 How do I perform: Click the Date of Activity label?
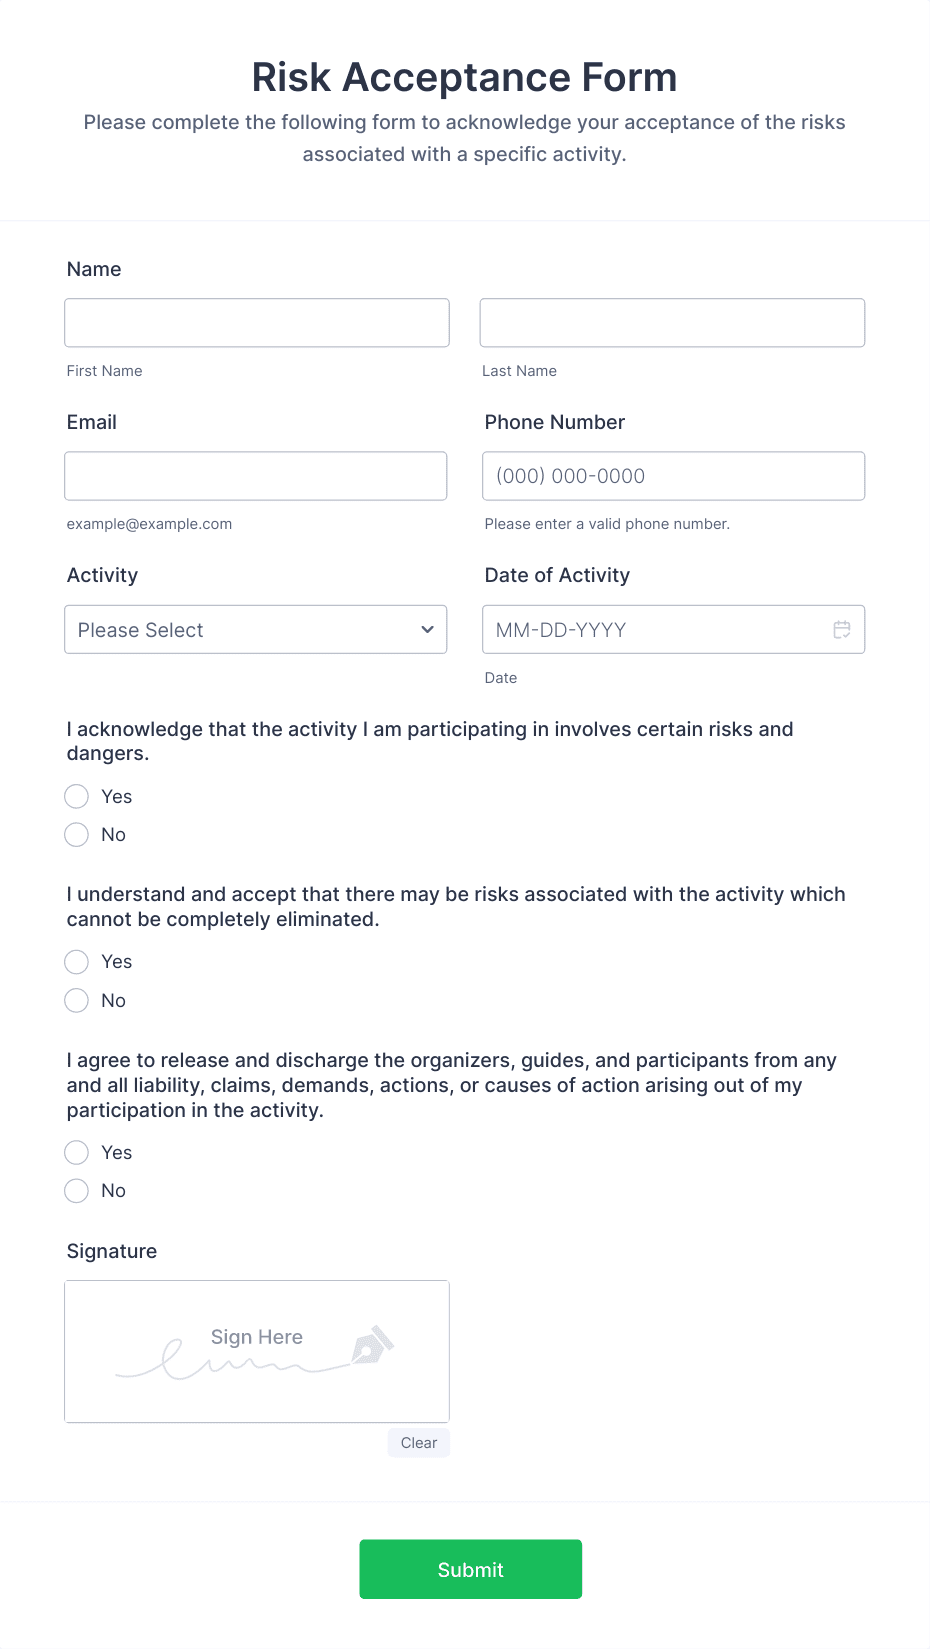click(x=557, y=575)
